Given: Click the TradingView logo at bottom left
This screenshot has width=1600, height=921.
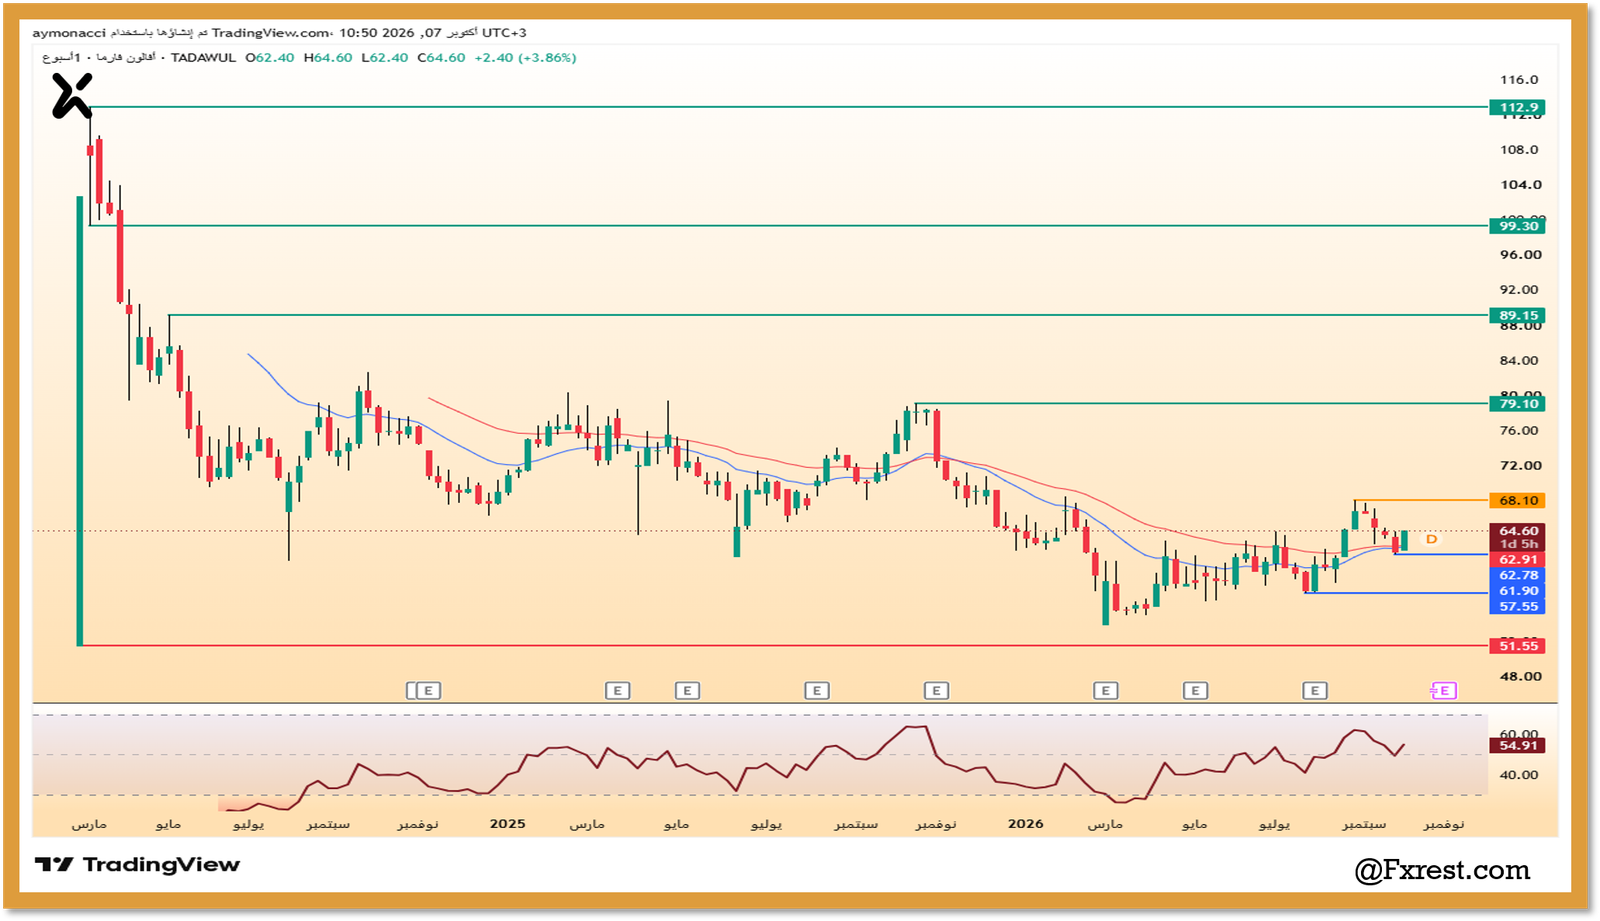Looking at the screenshot, I should (x=138, y=865).
